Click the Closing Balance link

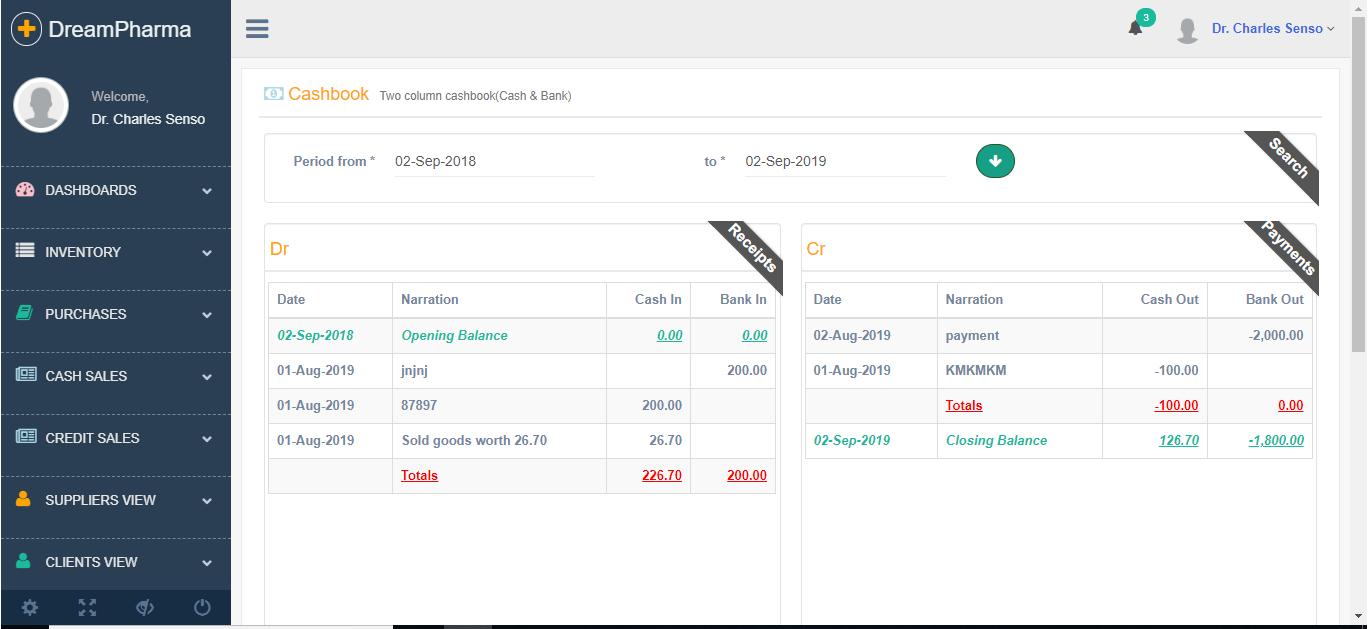[996, 440]
